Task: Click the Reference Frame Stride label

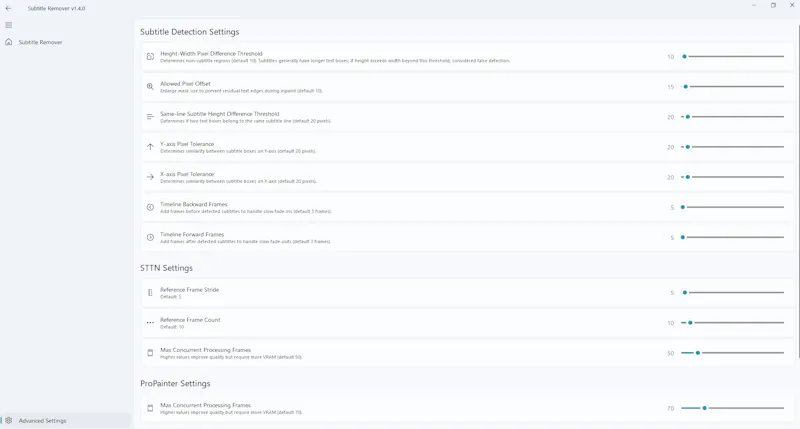Action: pos(189,290)
